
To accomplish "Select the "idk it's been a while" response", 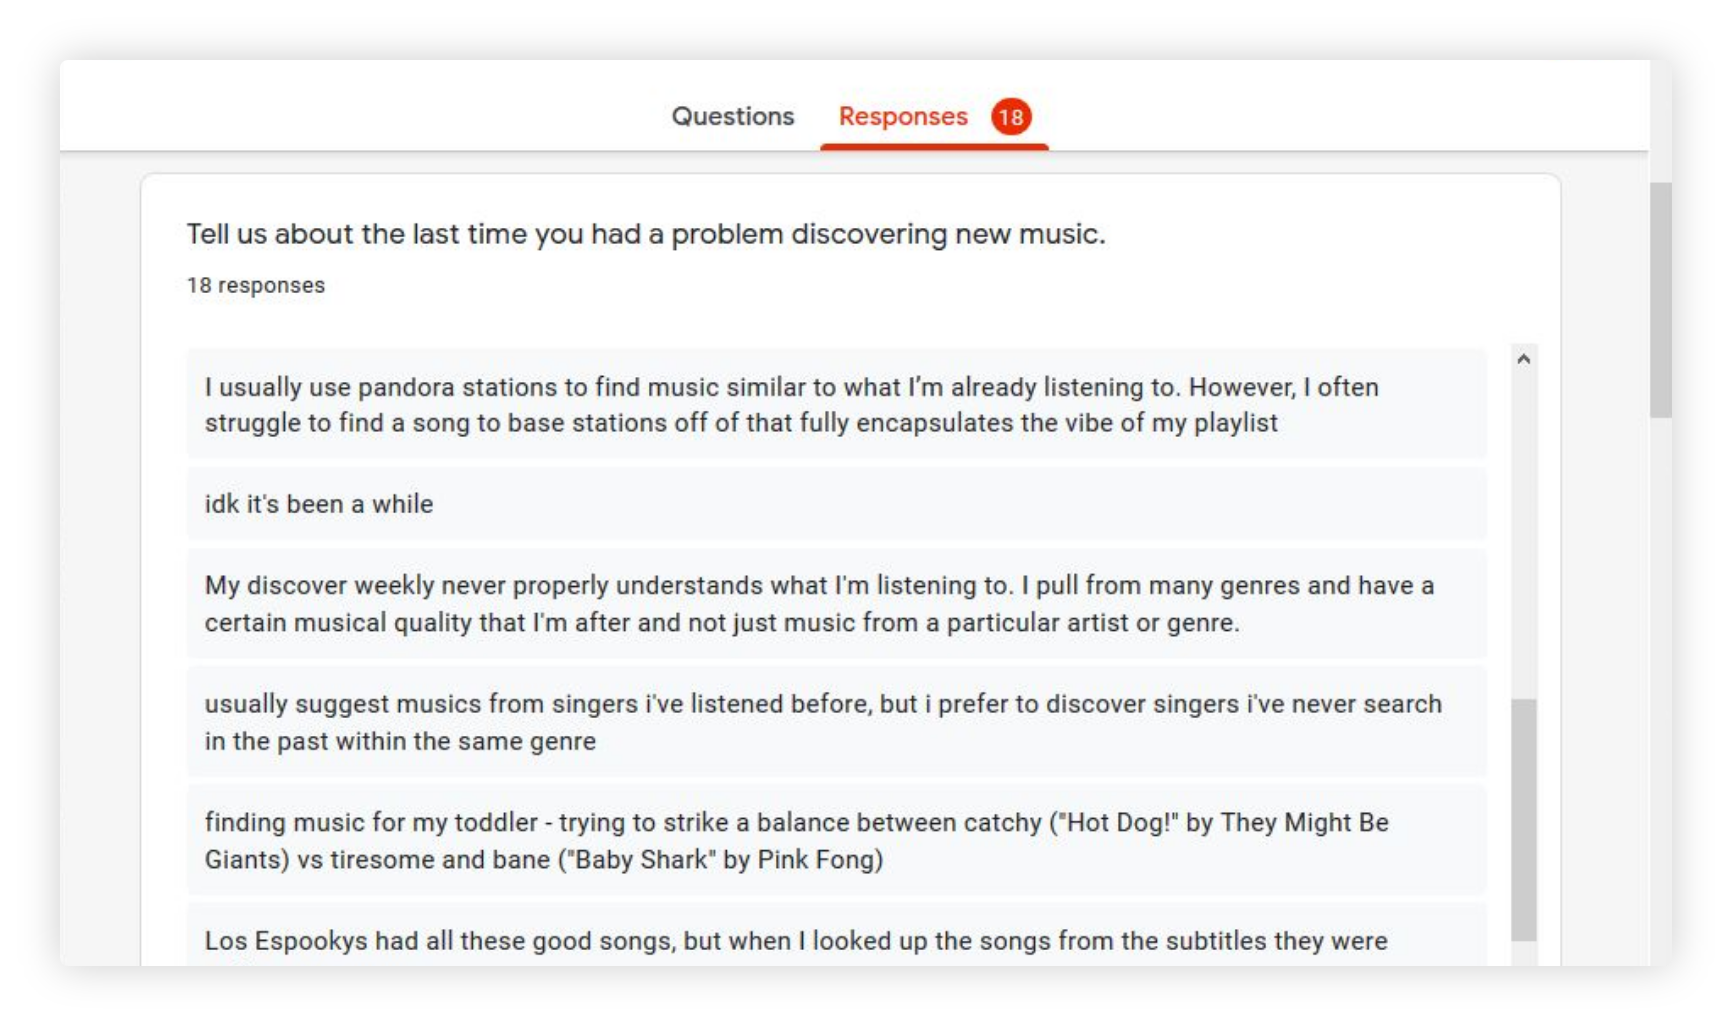I will (836, 504).
